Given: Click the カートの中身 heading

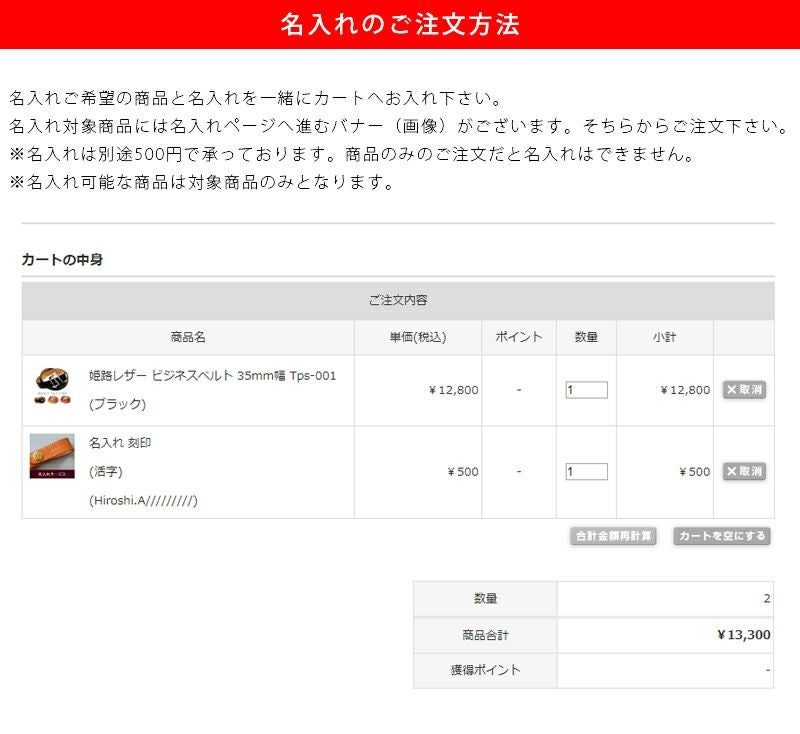Looking at the screenshot, I should [x=62, y=260].
